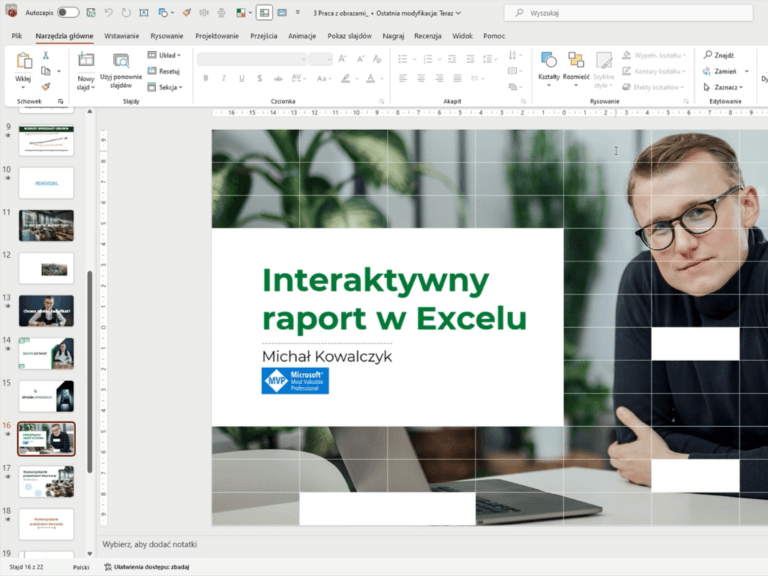Click the shapes icon in quick access toolbar
Image resolution: width=768 pixels, height=576 pixels.
click(x=163, y=13)
